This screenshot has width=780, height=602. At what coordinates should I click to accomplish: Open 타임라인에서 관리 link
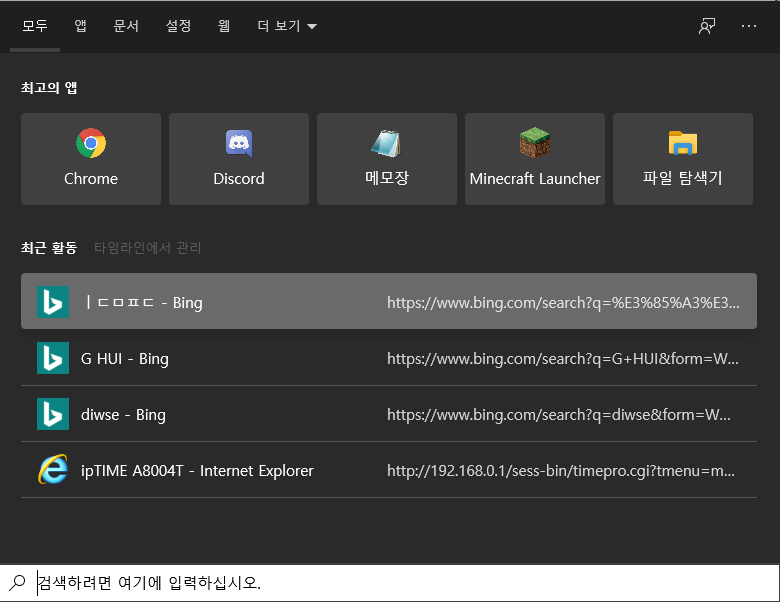coord(148,248)
